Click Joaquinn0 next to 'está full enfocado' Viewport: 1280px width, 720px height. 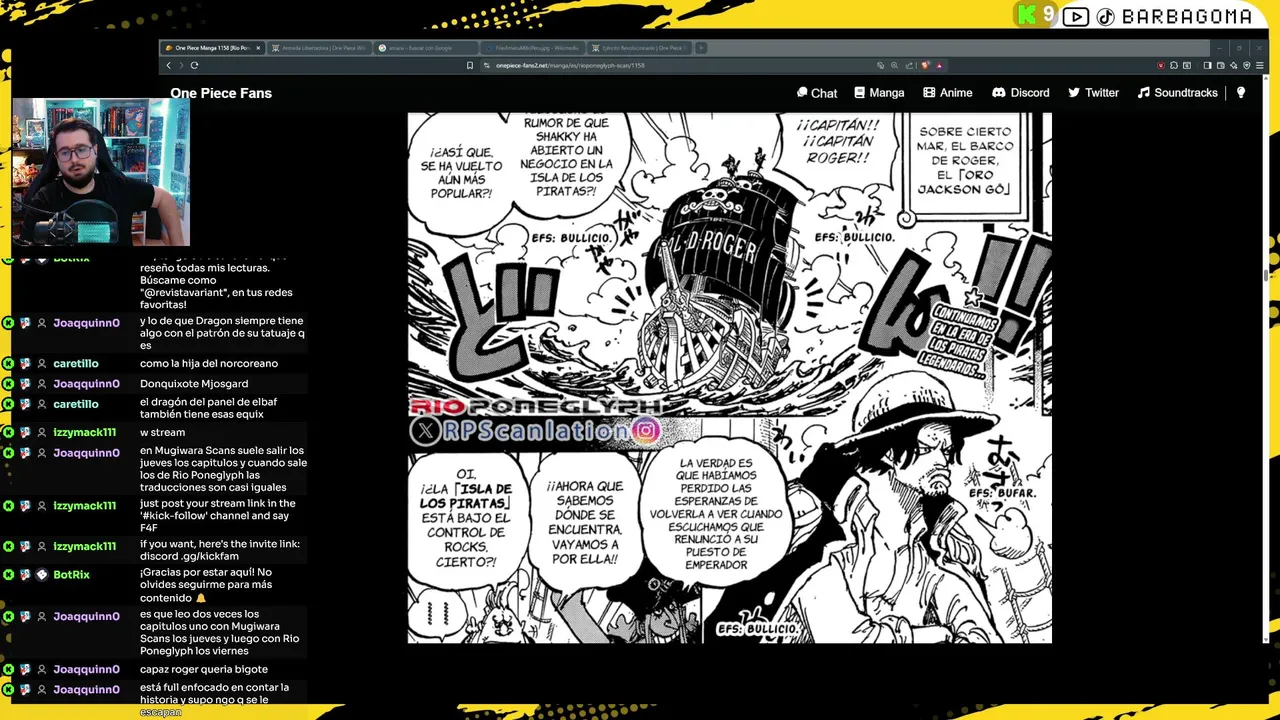tap(86, 690)
